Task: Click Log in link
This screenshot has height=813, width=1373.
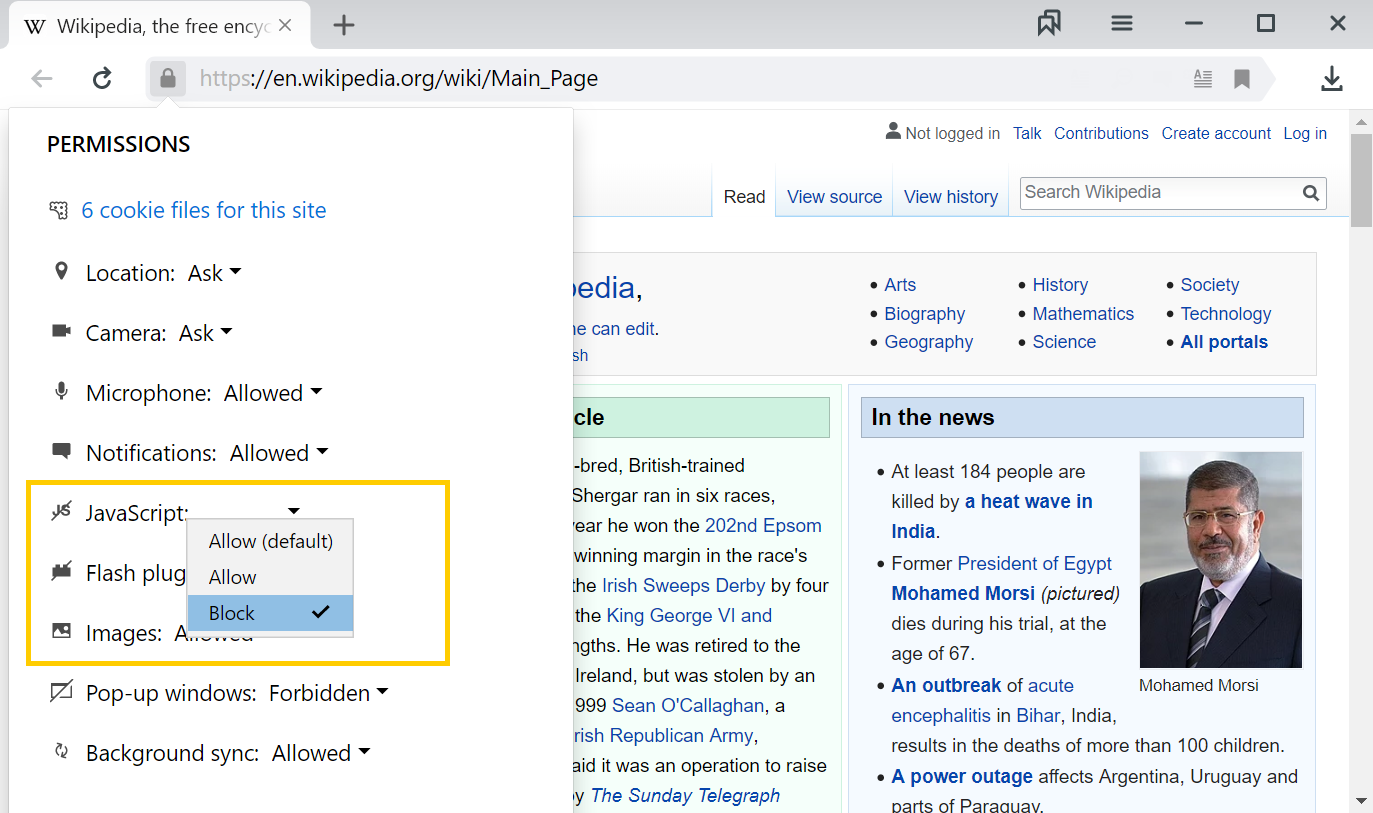Action: (1305, 133)
